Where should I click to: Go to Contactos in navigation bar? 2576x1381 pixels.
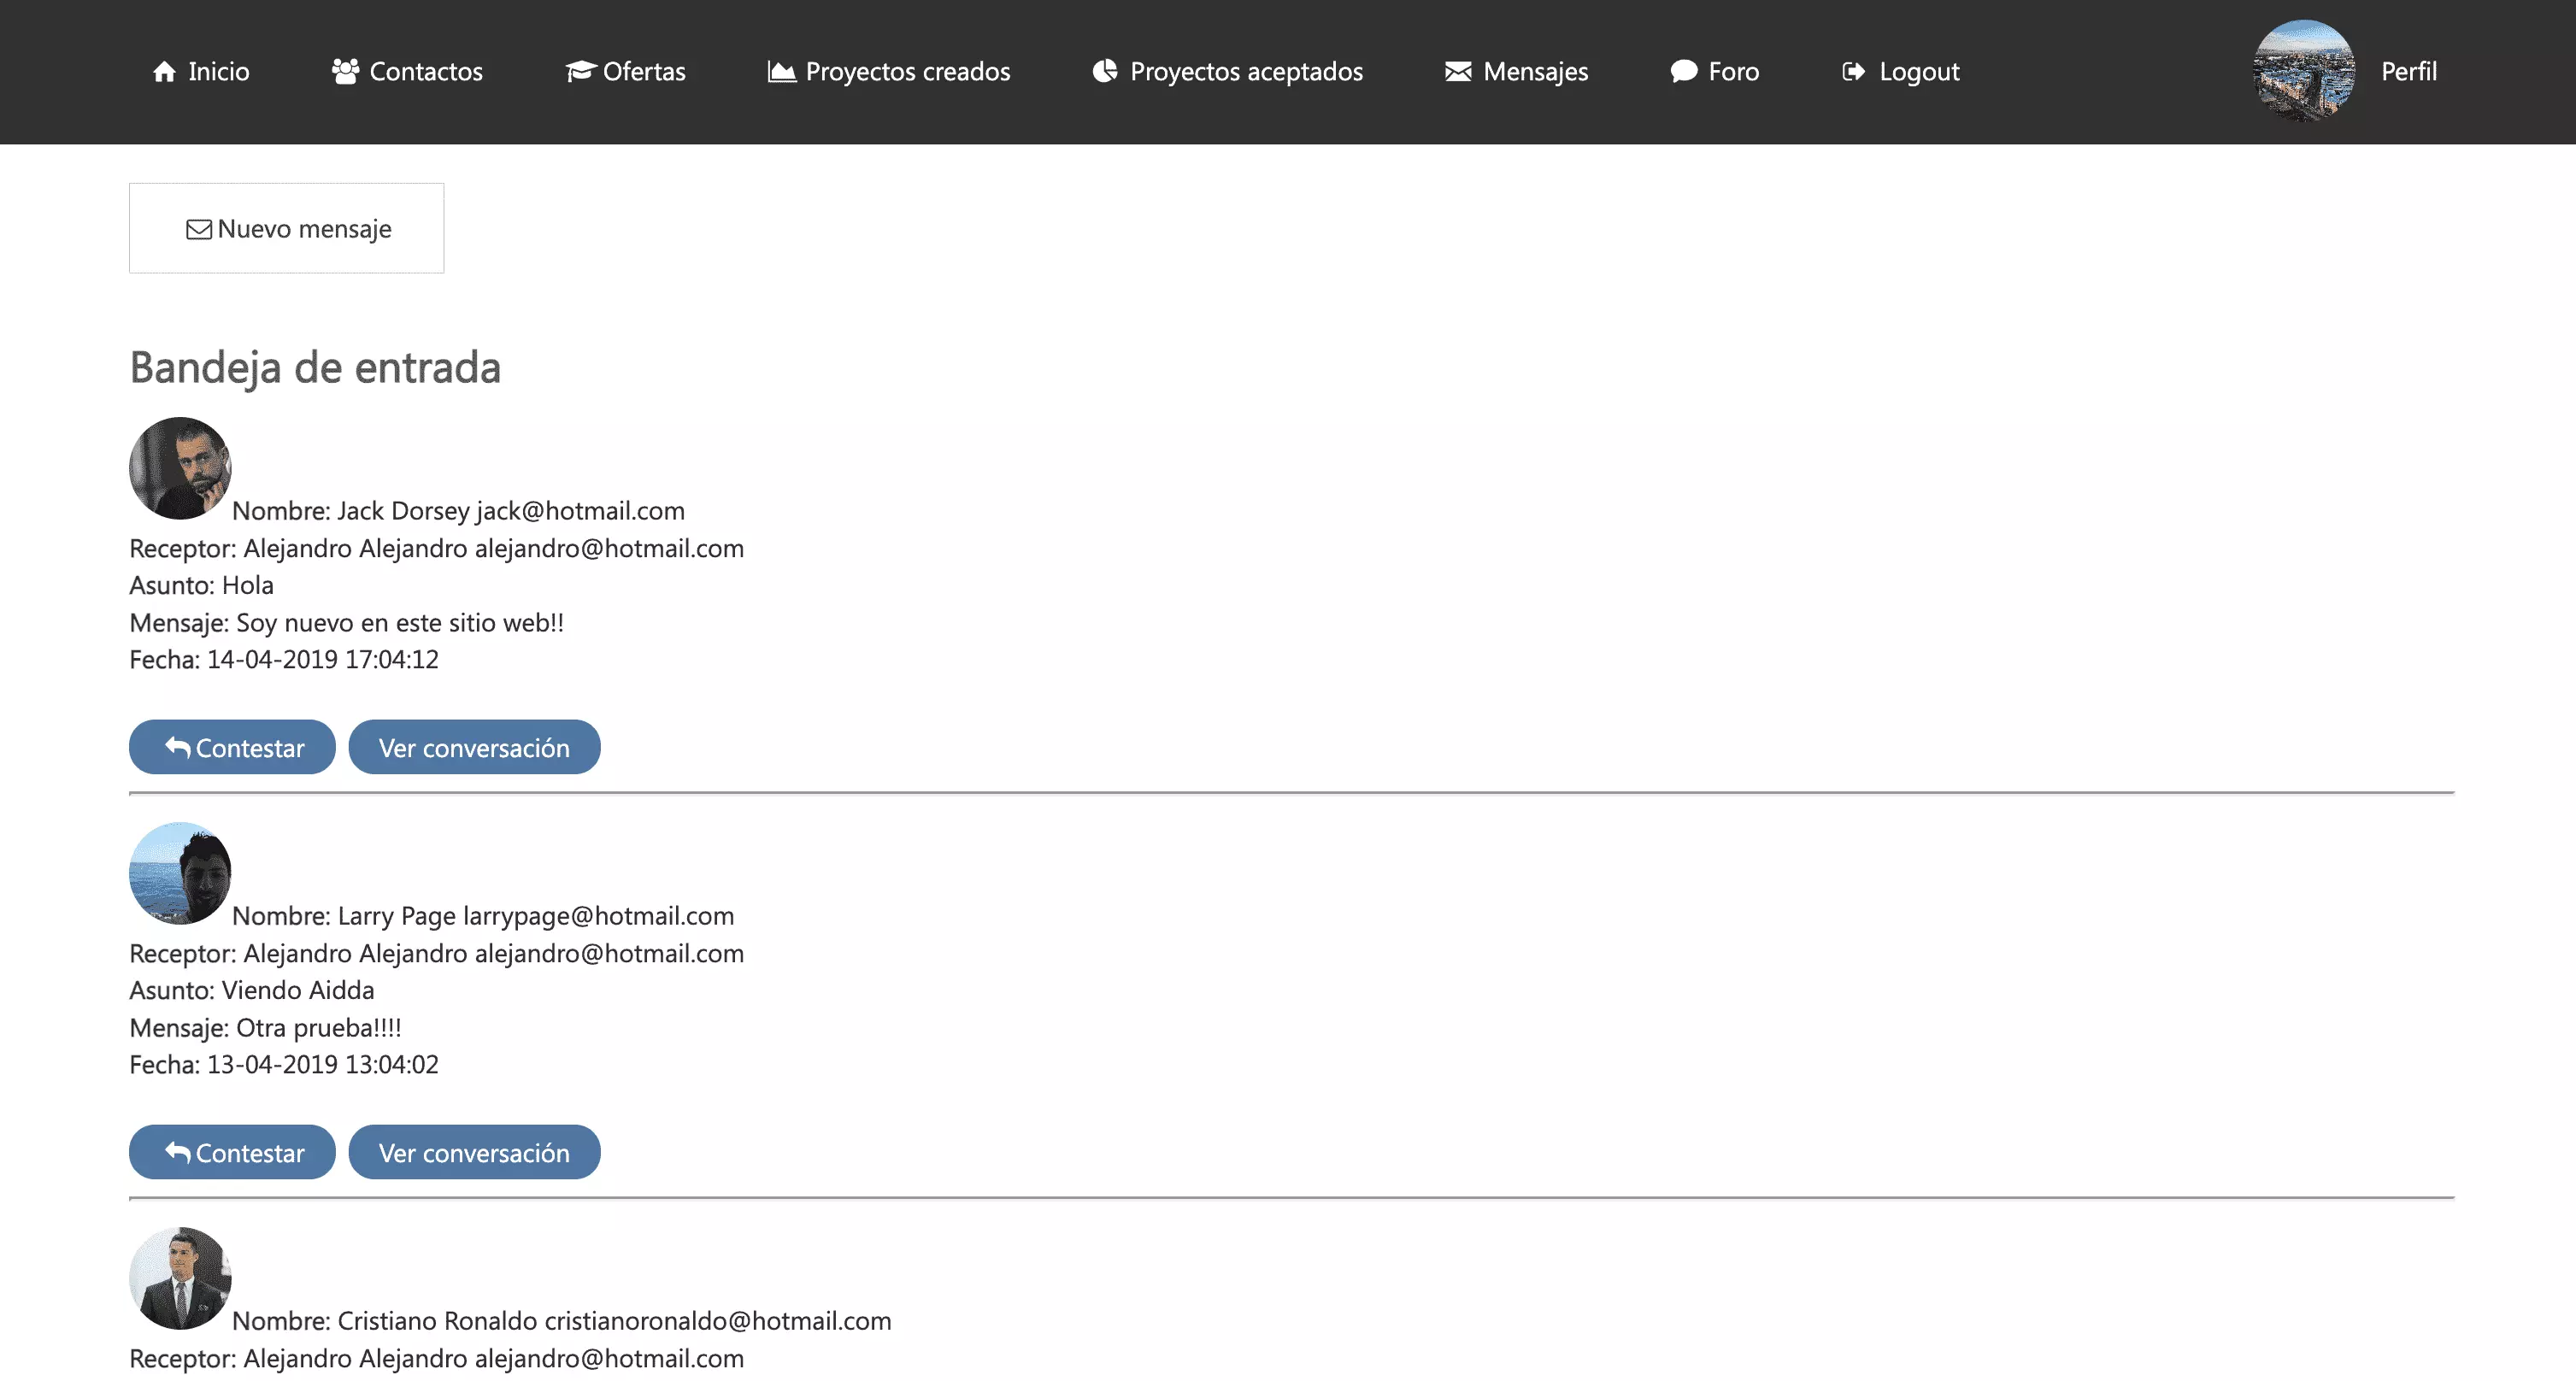pos(407,71)
